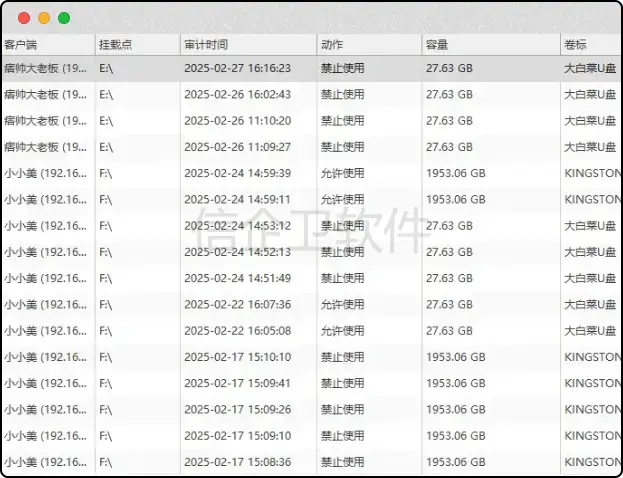Click 禁止使用 in the 14:53:12 row

tap(342, 226)
